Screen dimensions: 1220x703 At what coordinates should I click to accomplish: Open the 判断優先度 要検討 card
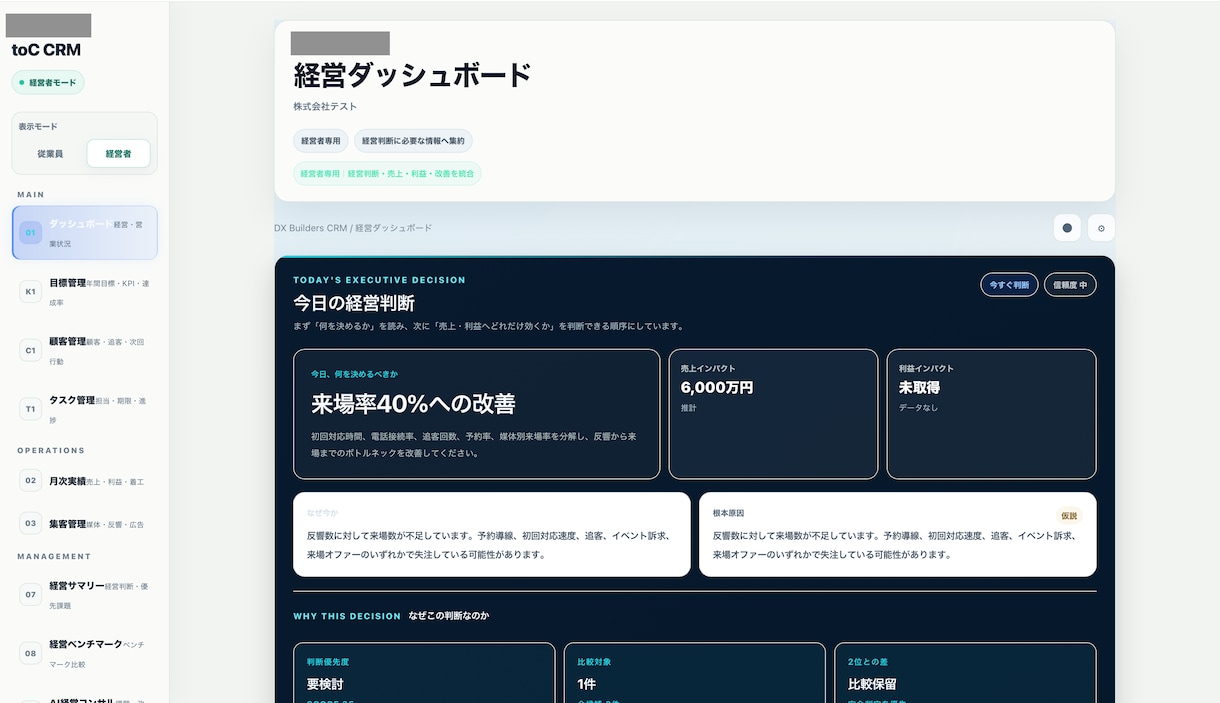coord(424,672)
